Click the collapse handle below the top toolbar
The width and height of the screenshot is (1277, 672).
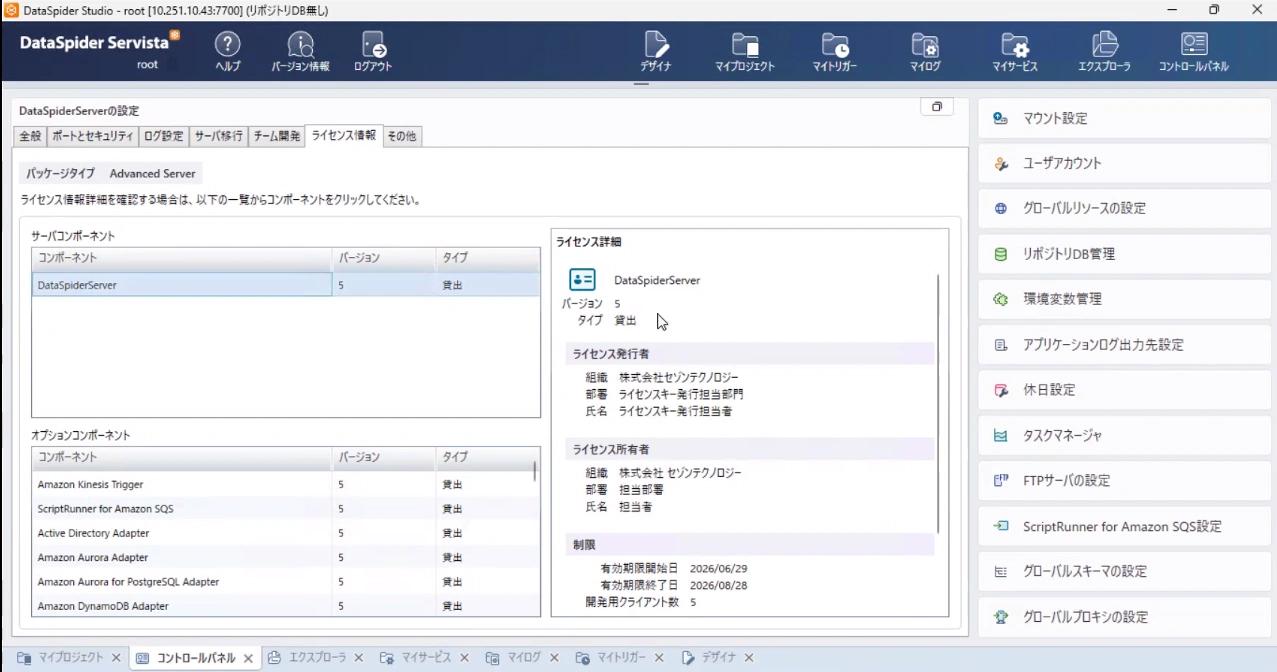(x=641, y=84)
